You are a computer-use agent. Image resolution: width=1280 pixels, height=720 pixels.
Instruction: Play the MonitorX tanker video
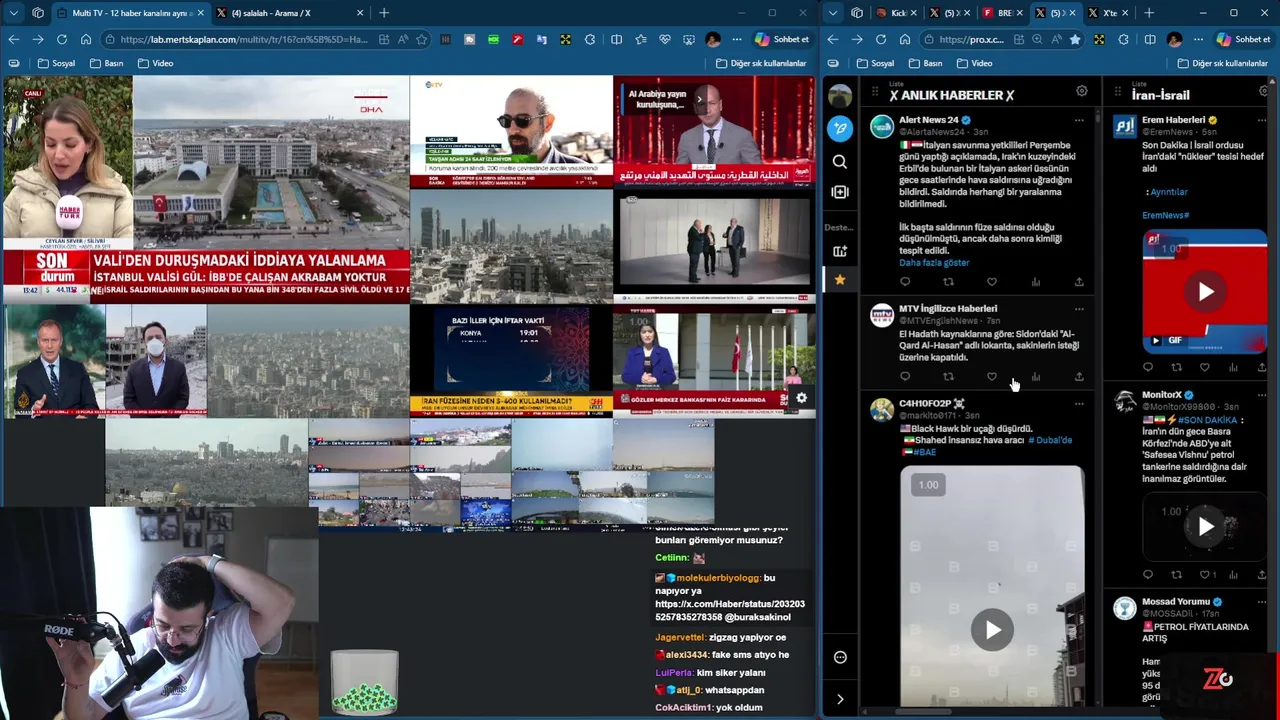(x=1205, y=526)
